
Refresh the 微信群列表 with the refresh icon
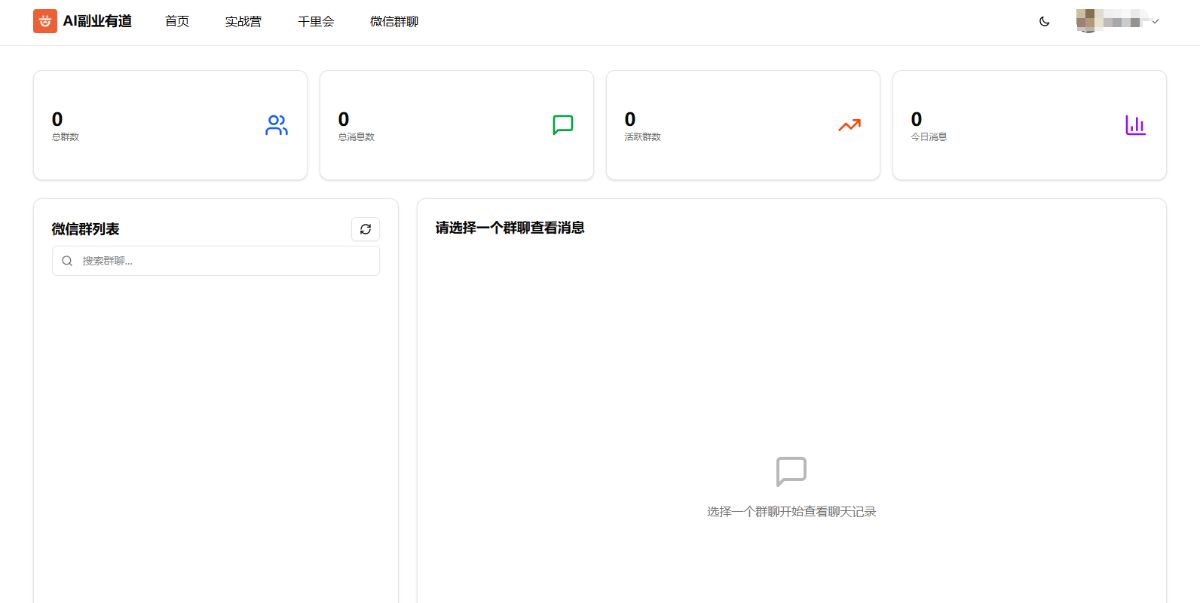[x=365, y=229]
